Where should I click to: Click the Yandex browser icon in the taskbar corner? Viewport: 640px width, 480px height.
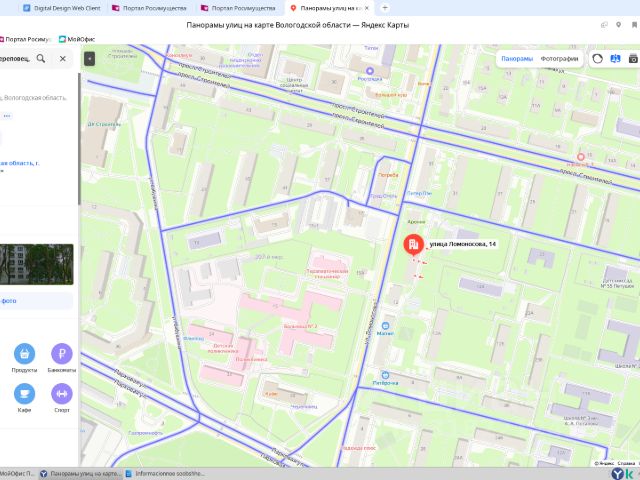point(618,473)
